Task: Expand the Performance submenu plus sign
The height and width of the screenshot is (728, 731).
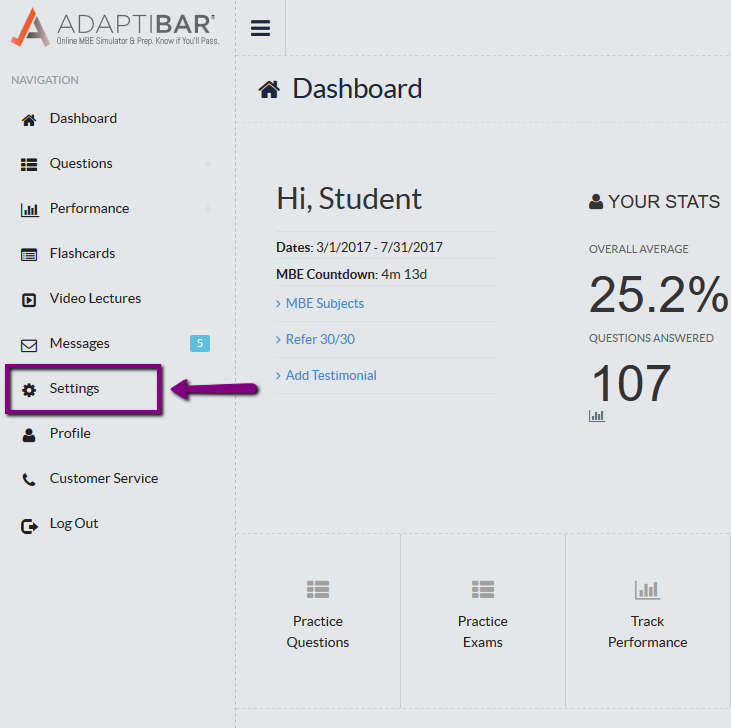Action: pos(208,209)
